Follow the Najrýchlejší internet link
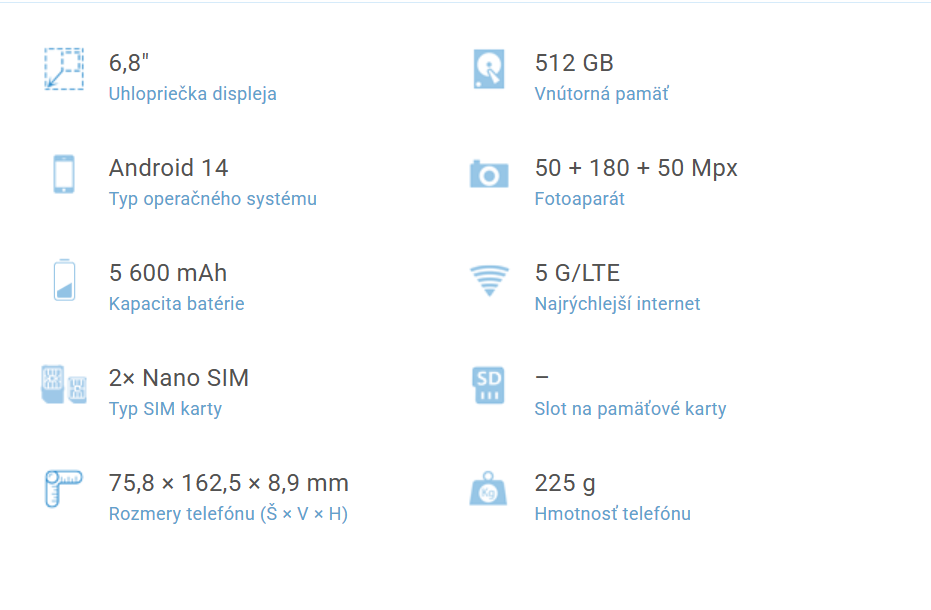Viewport: 931px width, 610px height. tap(617, 304)
